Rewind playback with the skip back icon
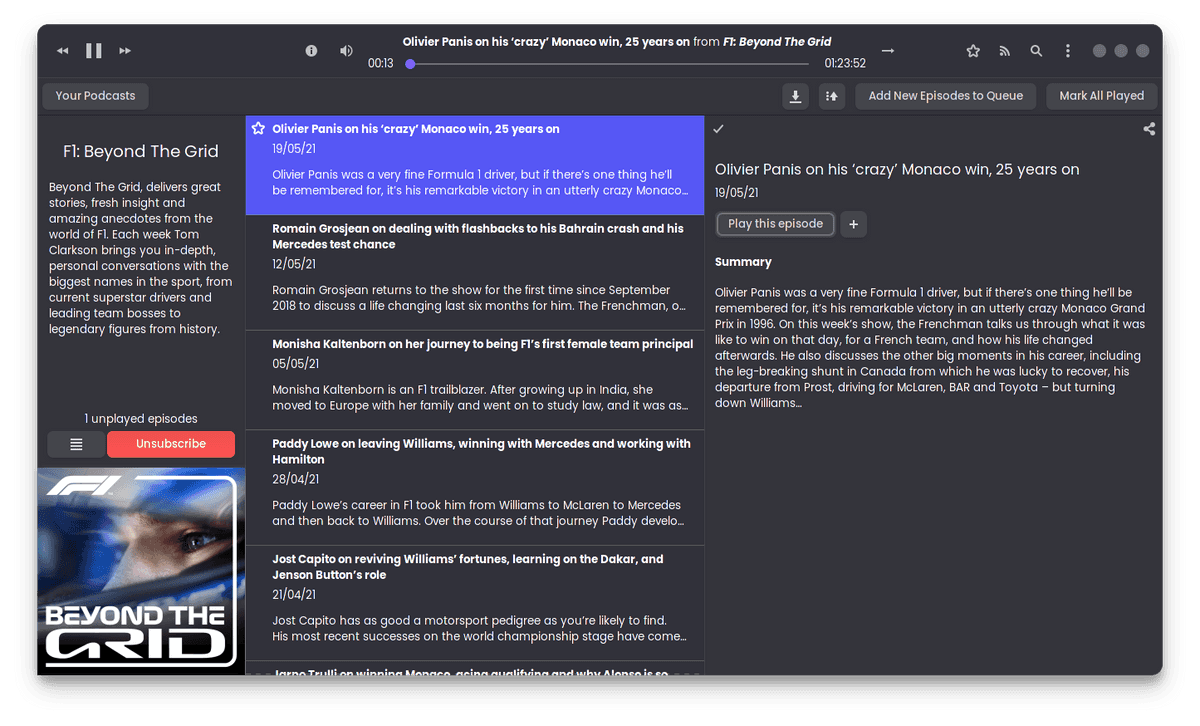The image size is (1200, 726). (x=63, y=51)
